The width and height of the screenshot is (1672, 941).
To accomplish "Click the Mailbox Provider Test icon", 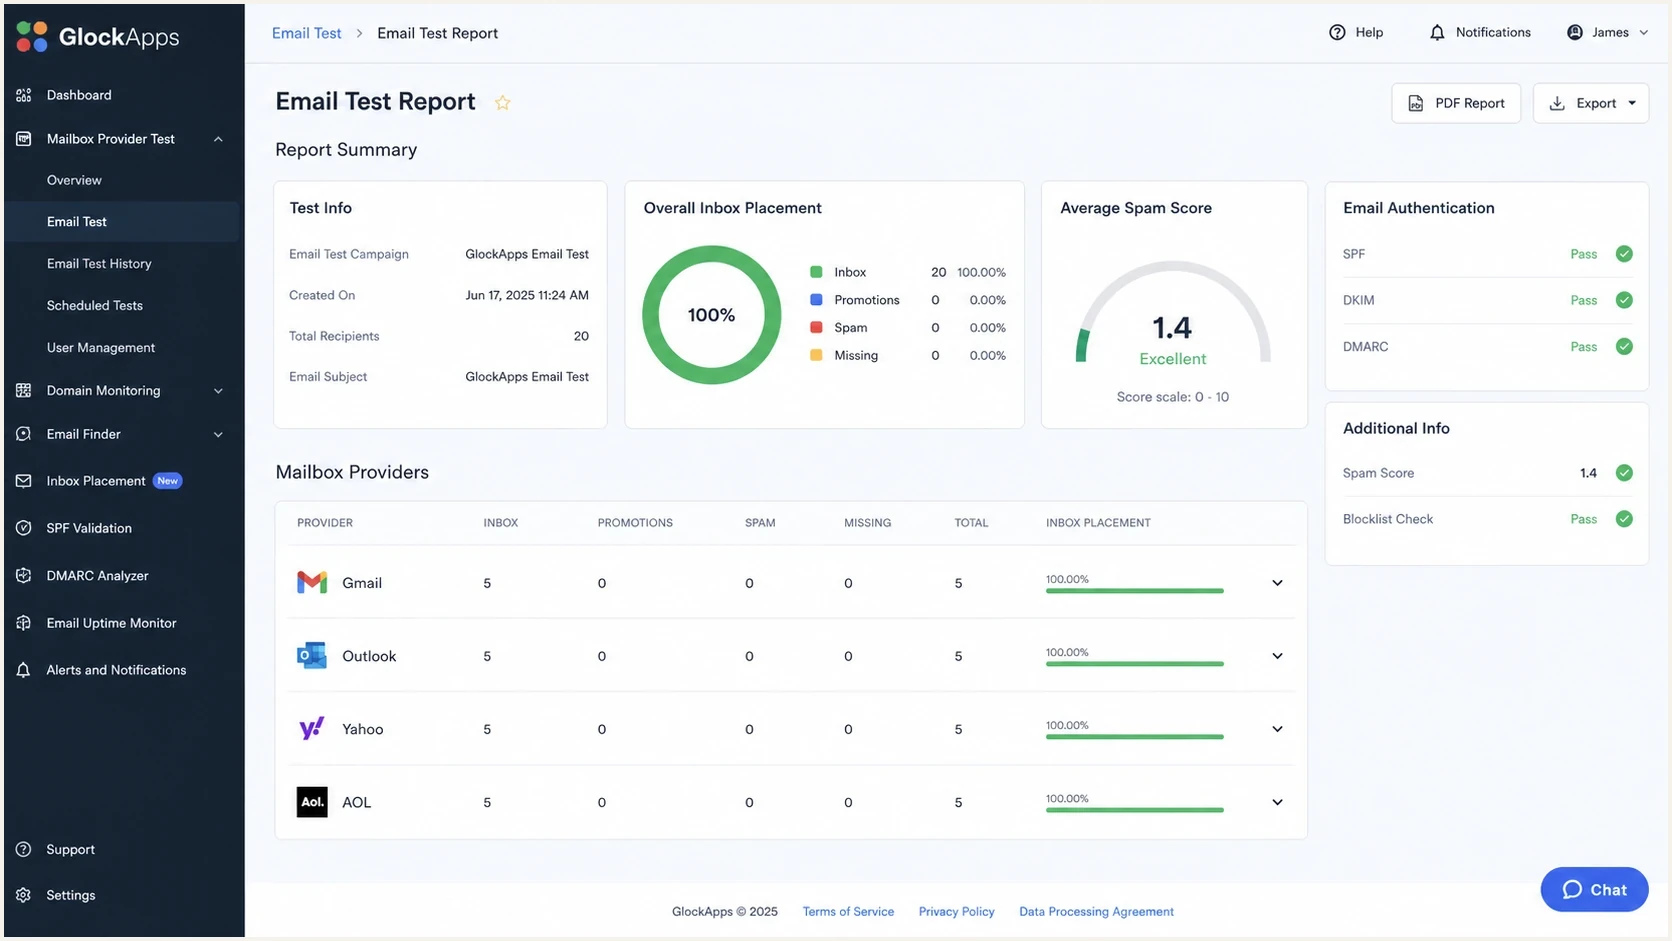I will (x=24, y=139).
